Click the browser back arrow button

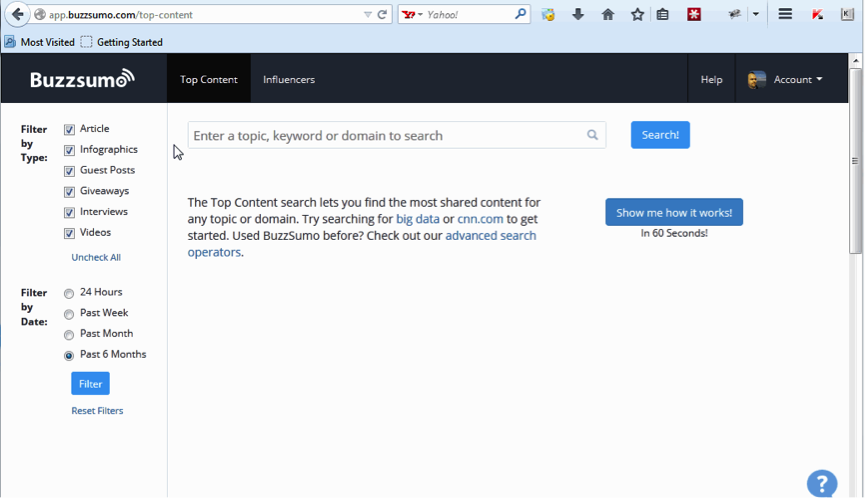click(x=17, y=14)
